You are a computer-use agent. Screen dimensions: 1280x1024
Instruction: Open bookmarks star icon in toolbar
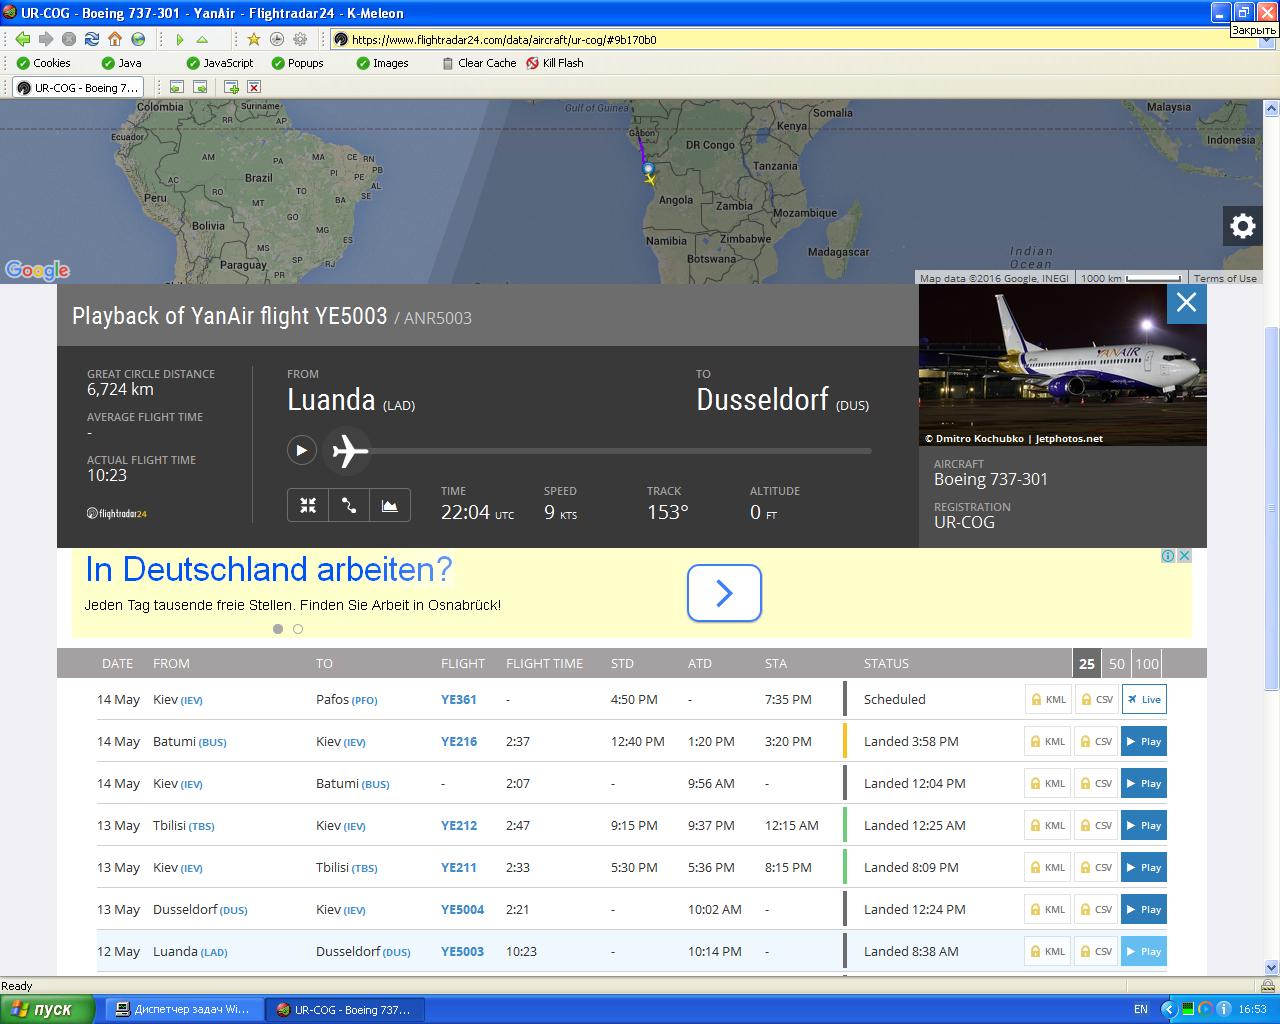point(253,39)
